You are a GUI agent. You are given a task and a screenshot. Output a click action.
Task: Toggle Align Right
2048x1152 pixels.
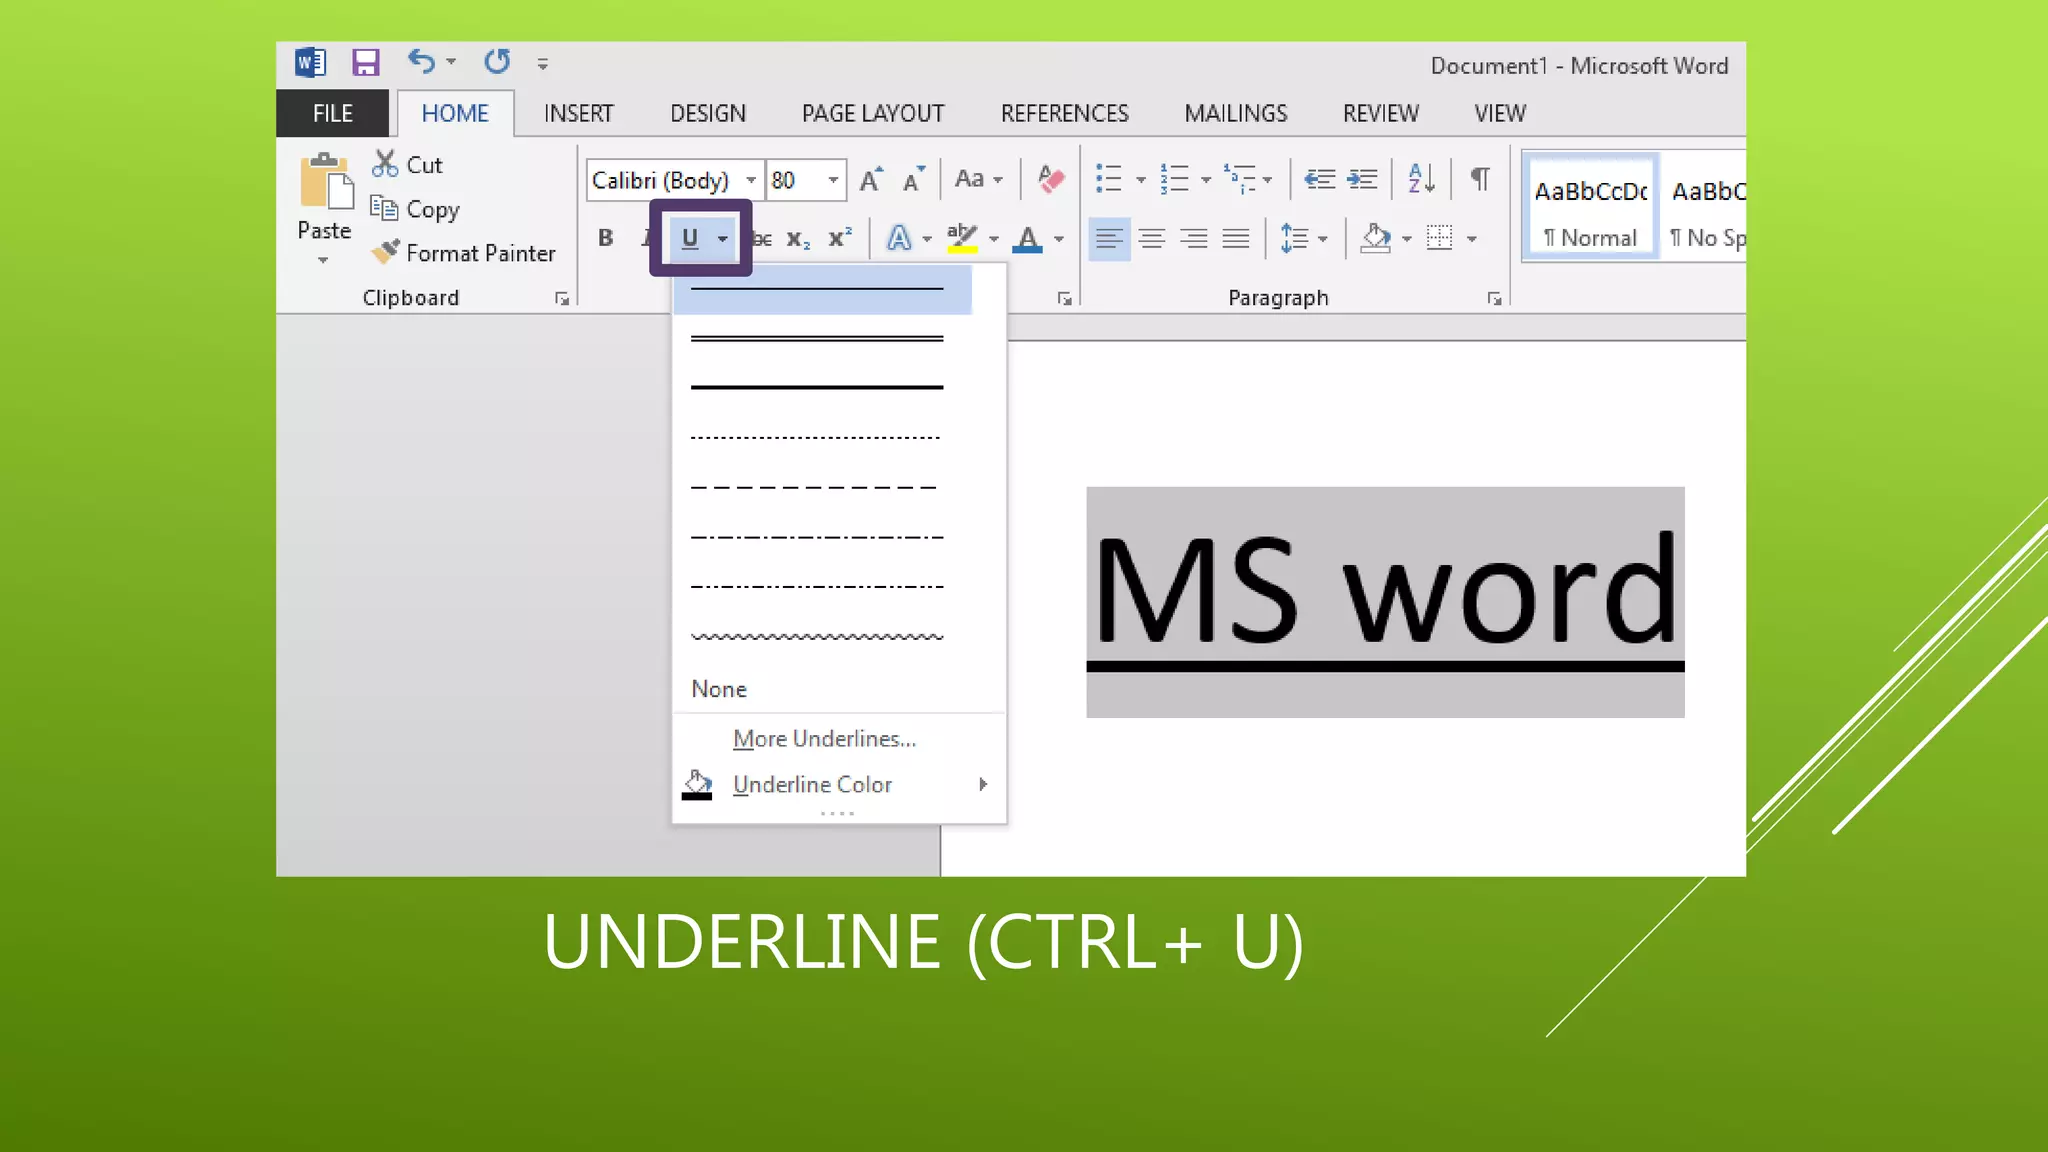tap(1193, 238)
